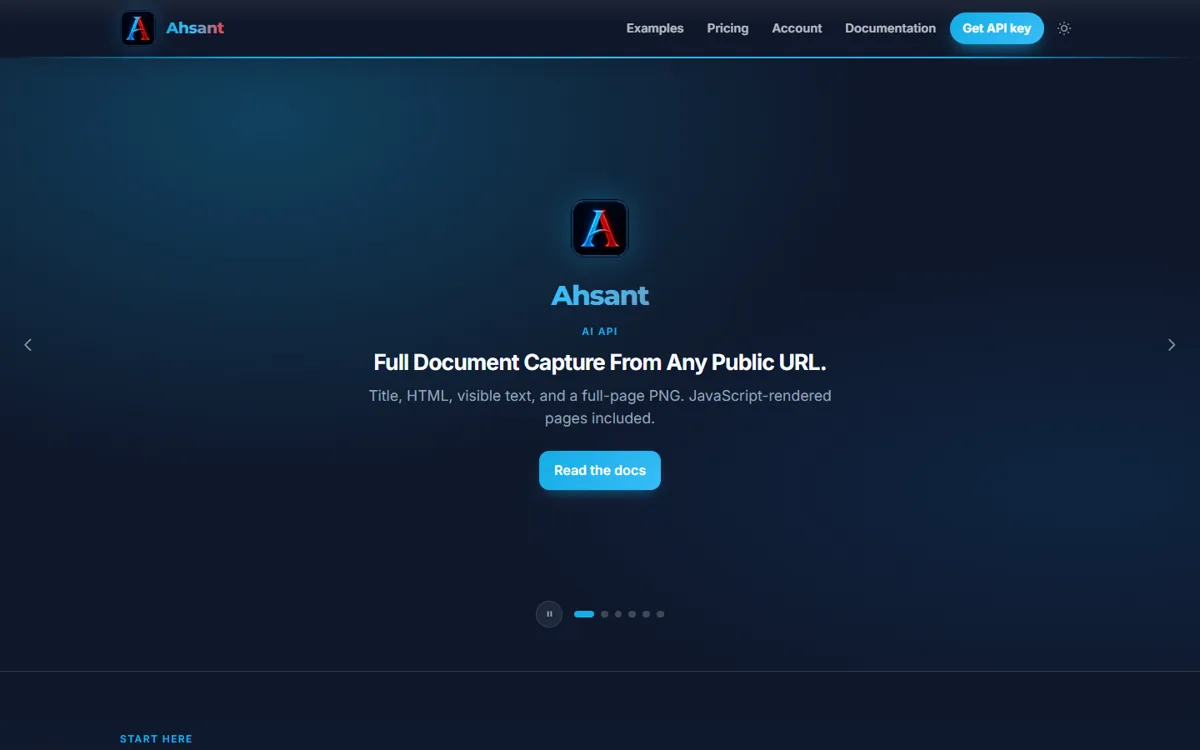Open the Examples menu item
The height and width of the screenshot is (750, 1200).
[655, 28]
